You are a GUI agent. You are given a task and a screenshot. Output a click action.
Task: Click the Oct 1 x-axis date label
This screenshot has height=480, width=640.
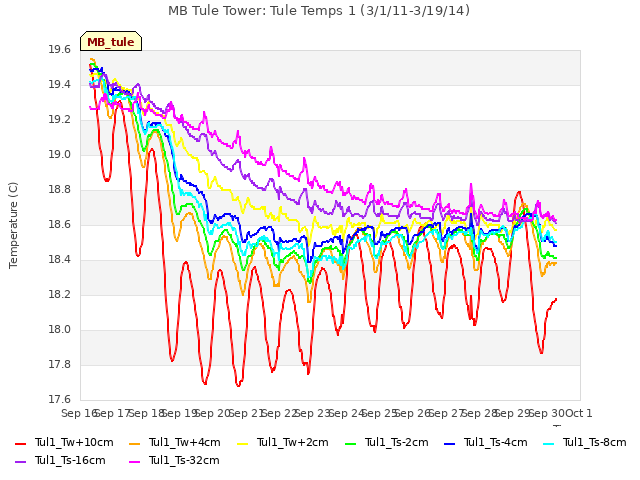pyautogui.click(x=579, y=413)
